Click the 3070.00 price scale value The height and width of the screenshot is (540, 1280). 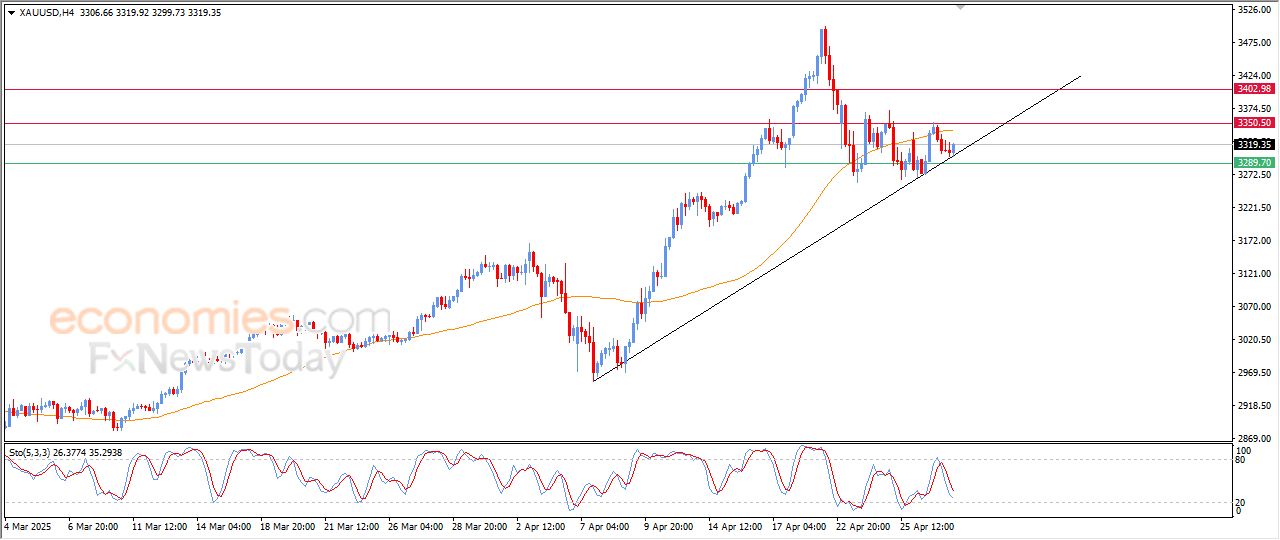[1254, 307]
